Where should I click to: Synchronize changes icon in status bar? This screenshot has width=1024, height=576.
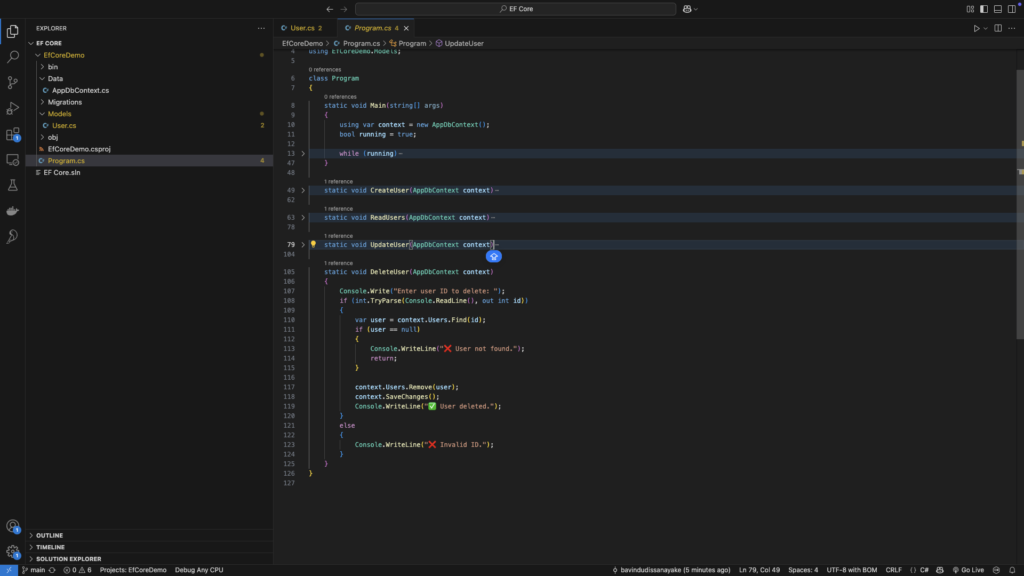[52, 570]
